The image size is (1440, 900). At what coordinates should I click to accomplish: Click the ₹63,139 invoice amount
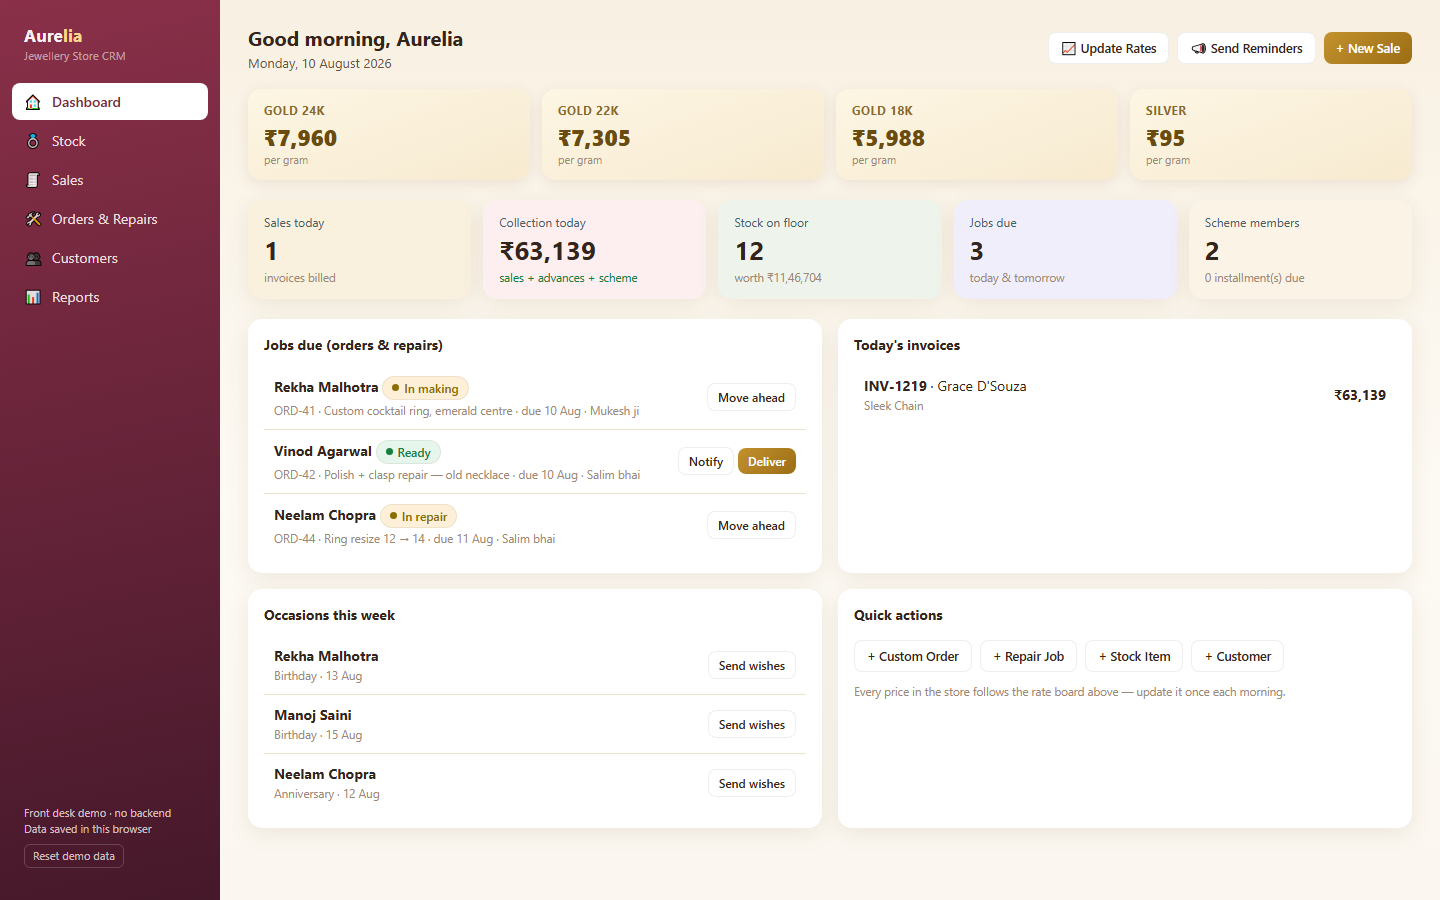coord(1360,395)
